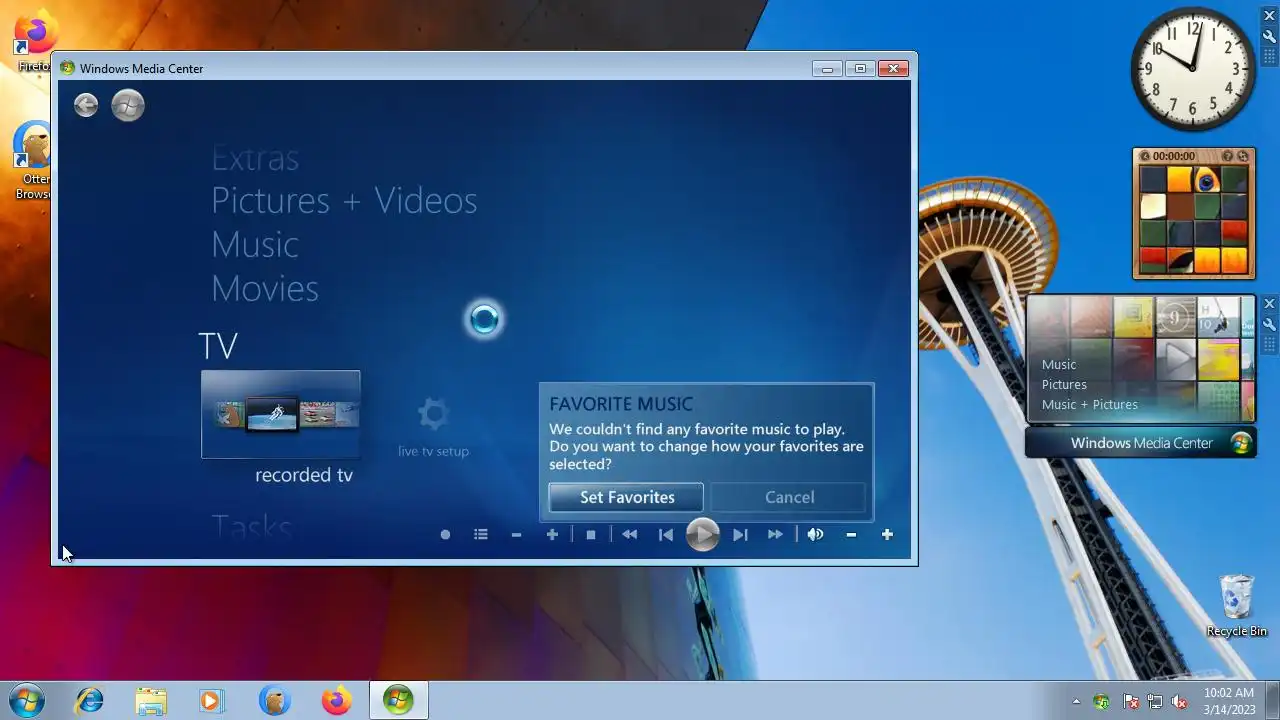This screenshot has height=720, width=1280.
Task: Select Movies in the Media Center menu
Action: 265,289
